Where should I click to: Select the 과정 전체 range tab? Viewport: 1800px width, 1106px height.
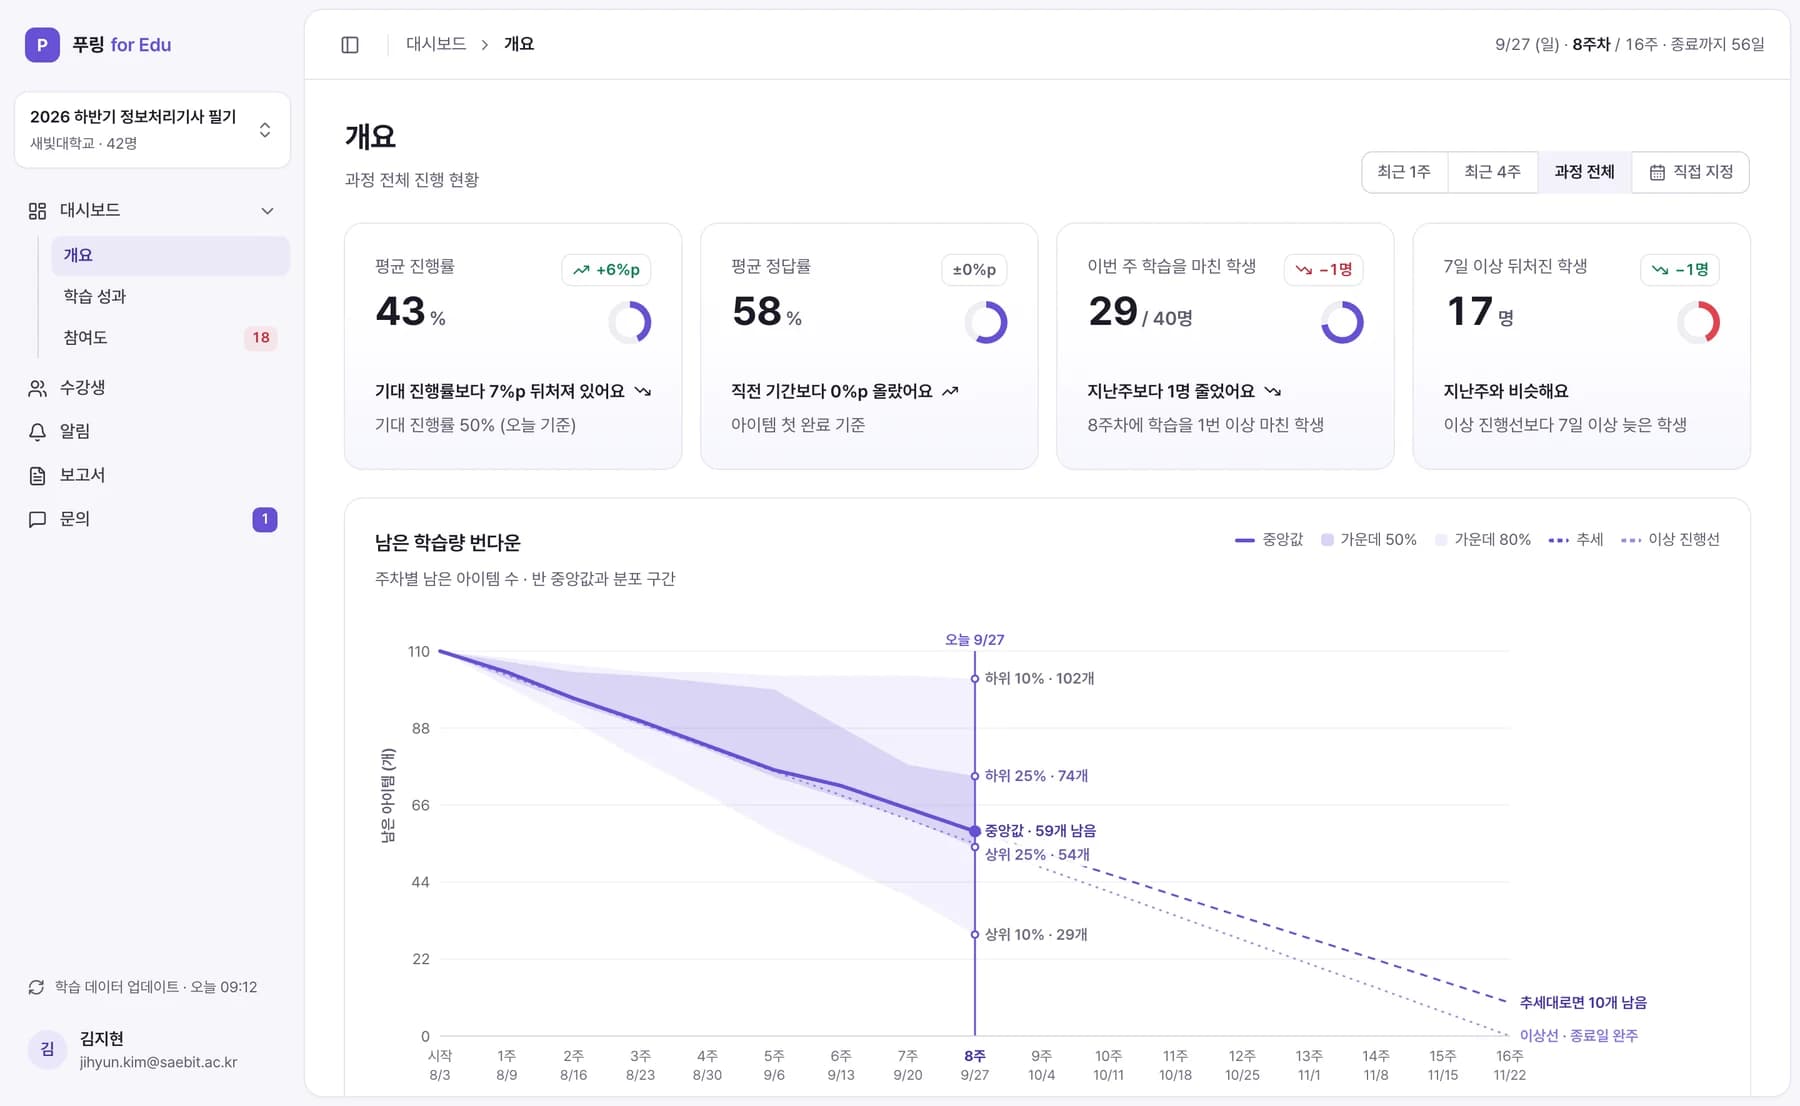click(1584, 172)
